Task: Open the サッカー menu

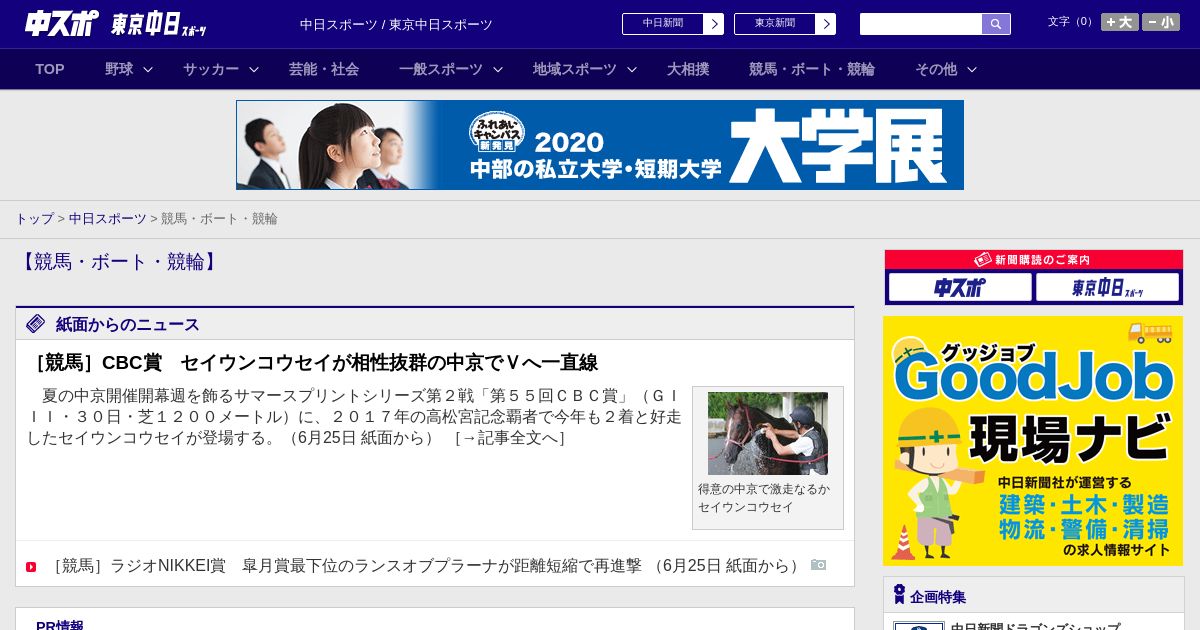Action: (x=211, y=69)
